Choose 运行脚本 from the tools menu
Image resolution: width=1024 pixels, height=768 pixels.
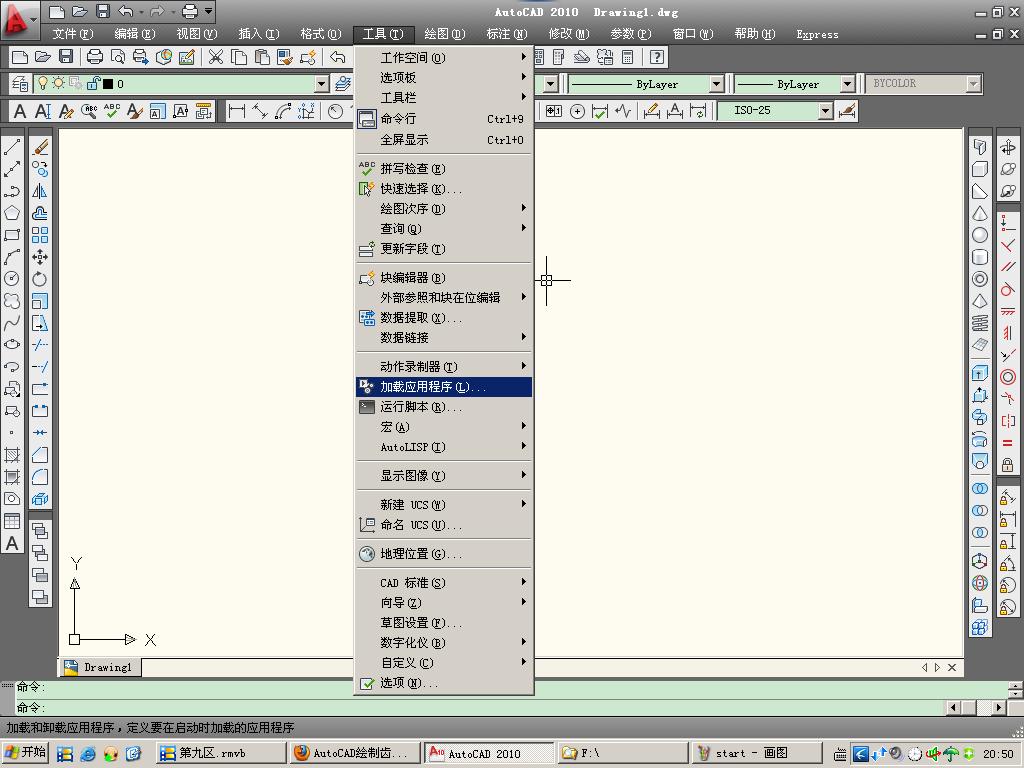pos(445,407)
